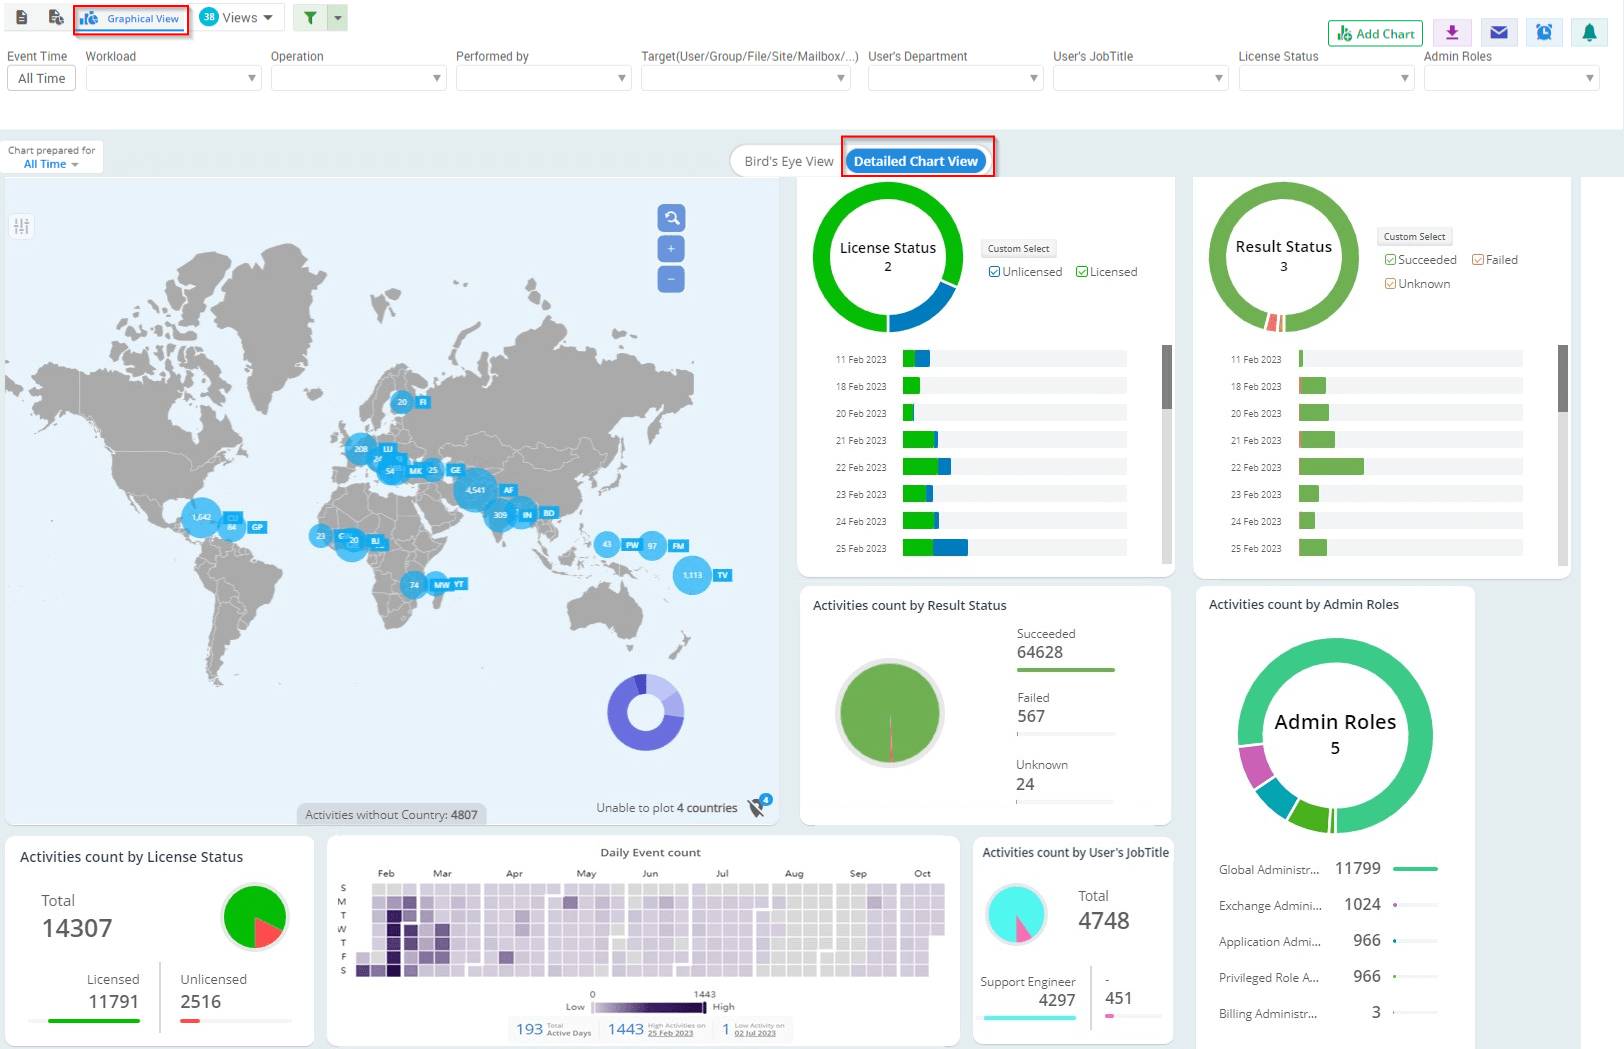
Task: Click the Add Chart button
Action: tap(1375, 32)
